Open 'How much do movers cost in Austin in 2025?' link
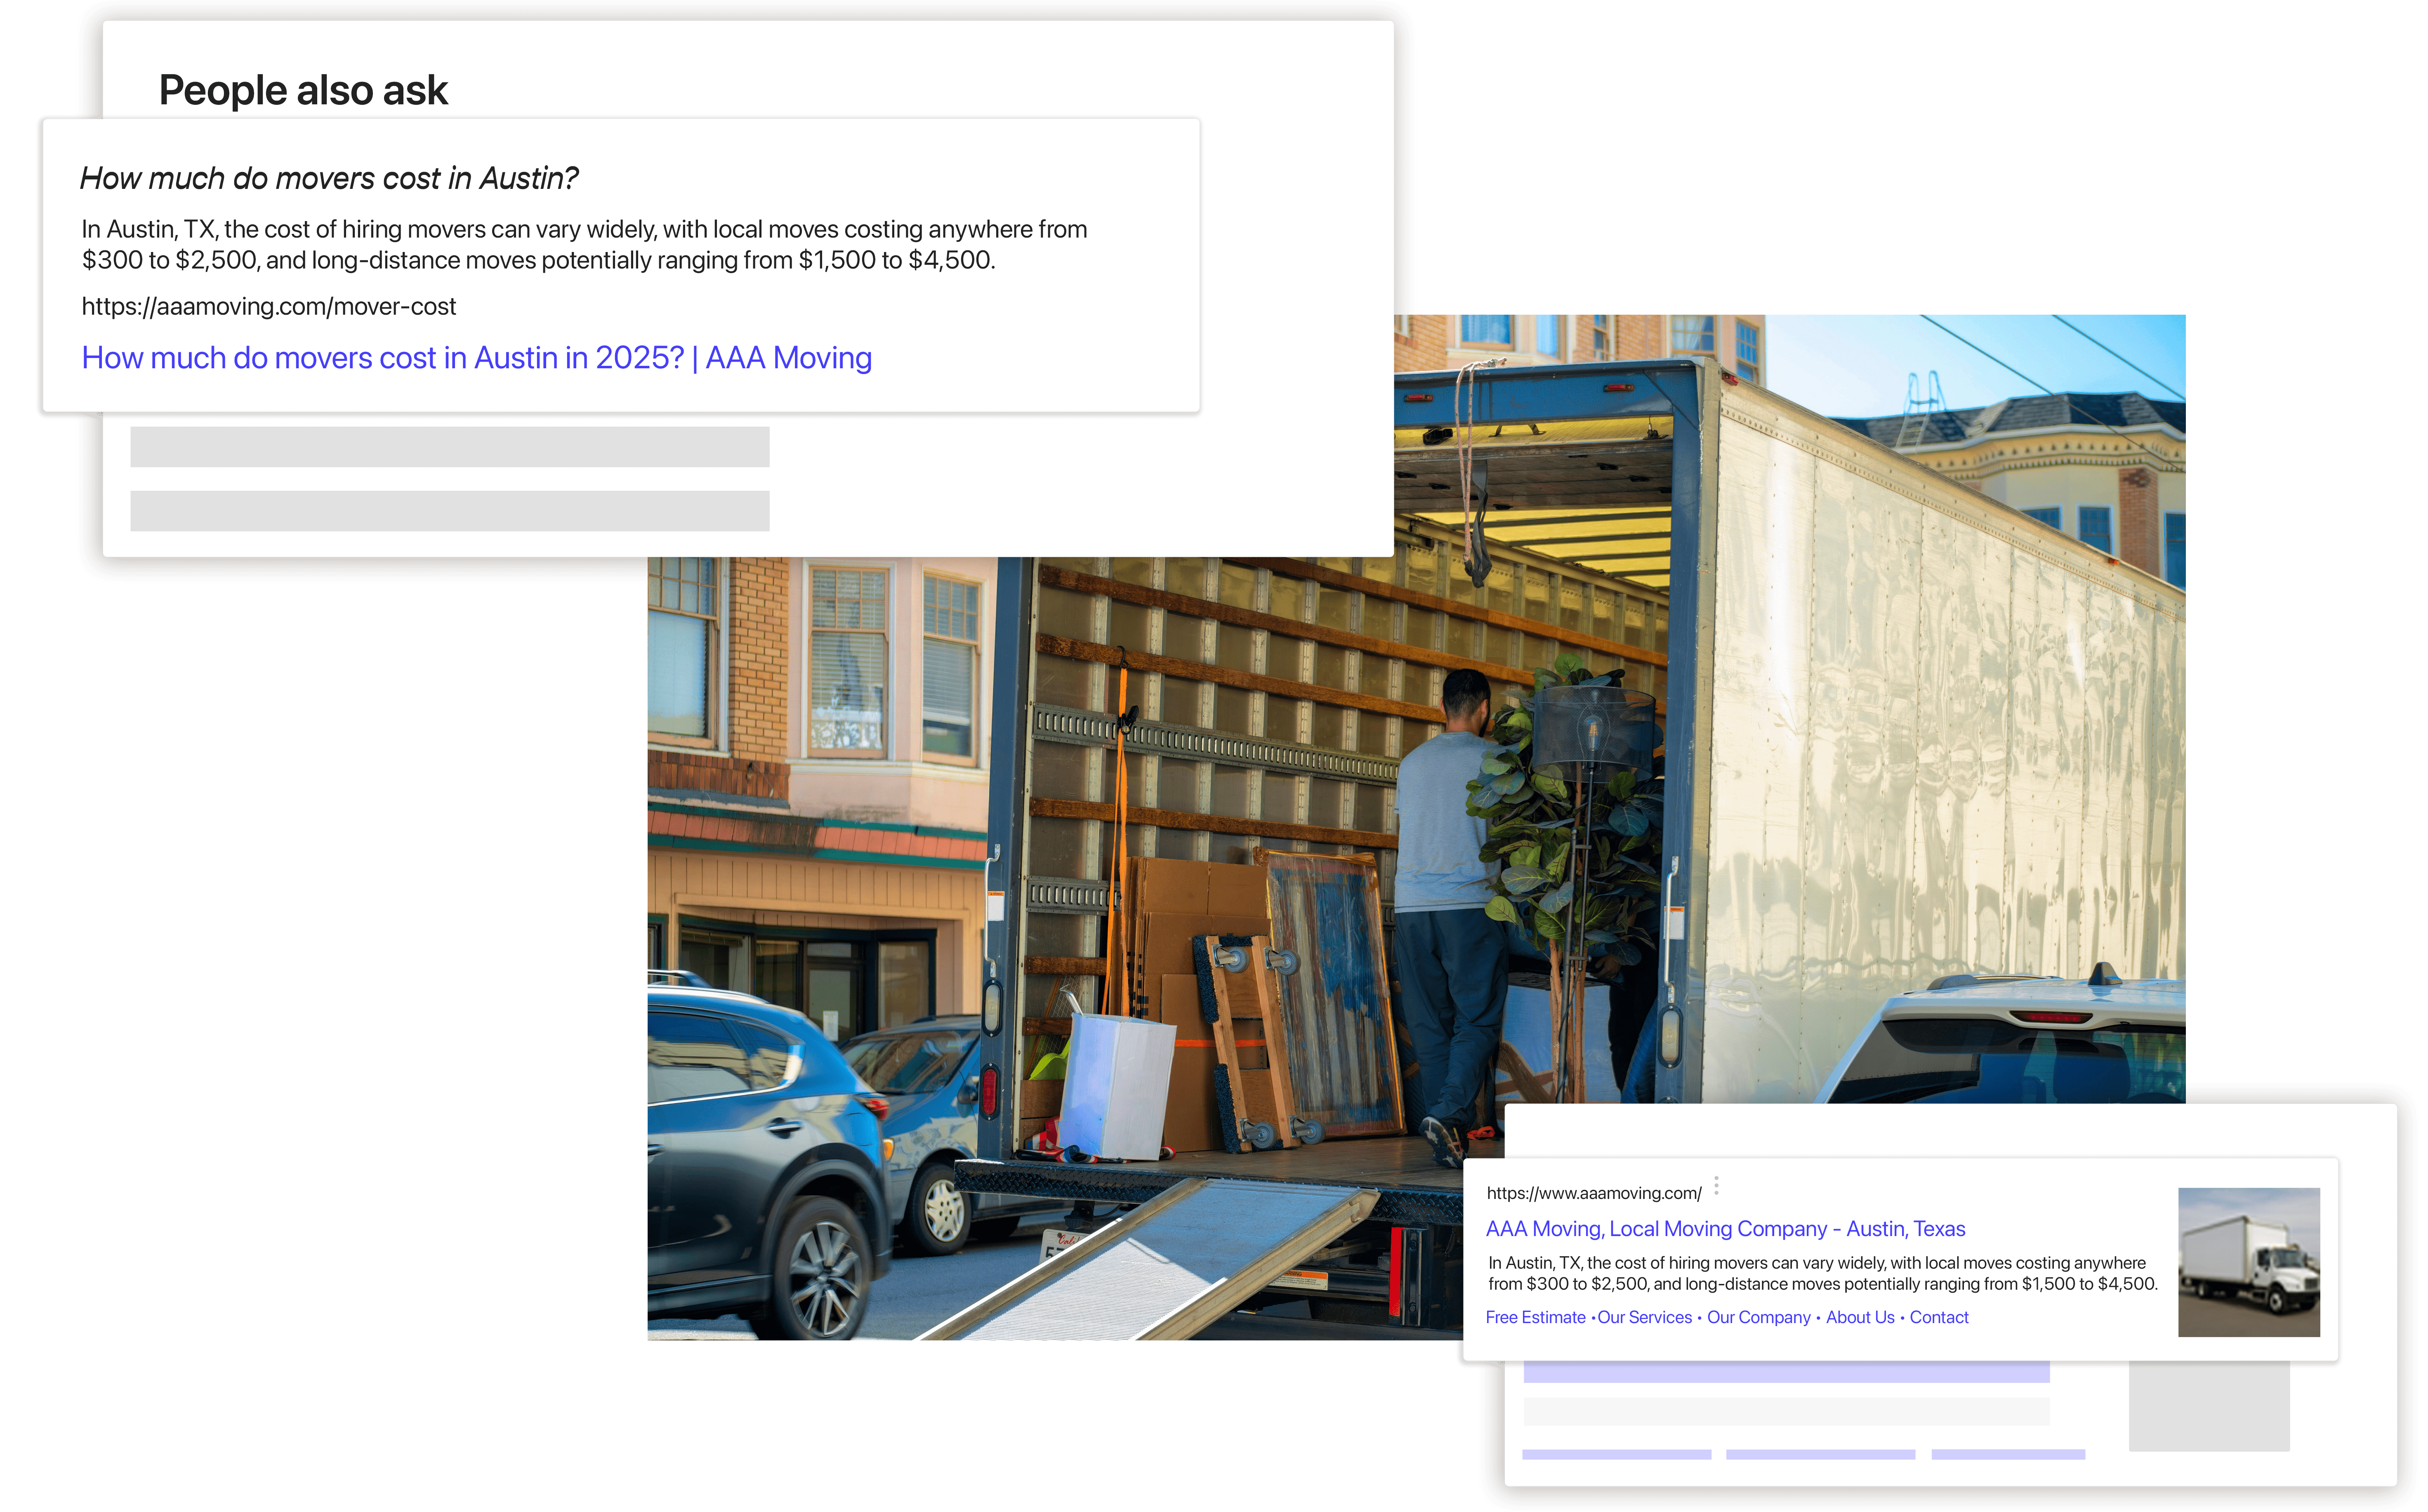Image resolution: width=2428 pixels, height=1512 pixels. (476, 358)
